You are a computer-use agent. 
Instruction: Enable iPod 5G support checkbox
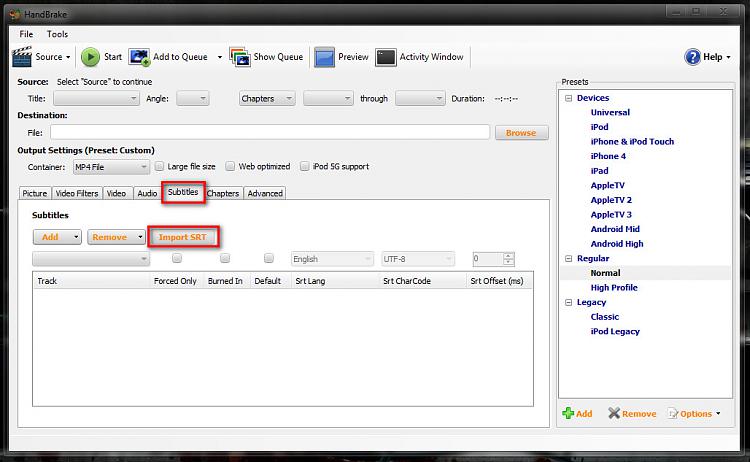(x=304, y=166)
